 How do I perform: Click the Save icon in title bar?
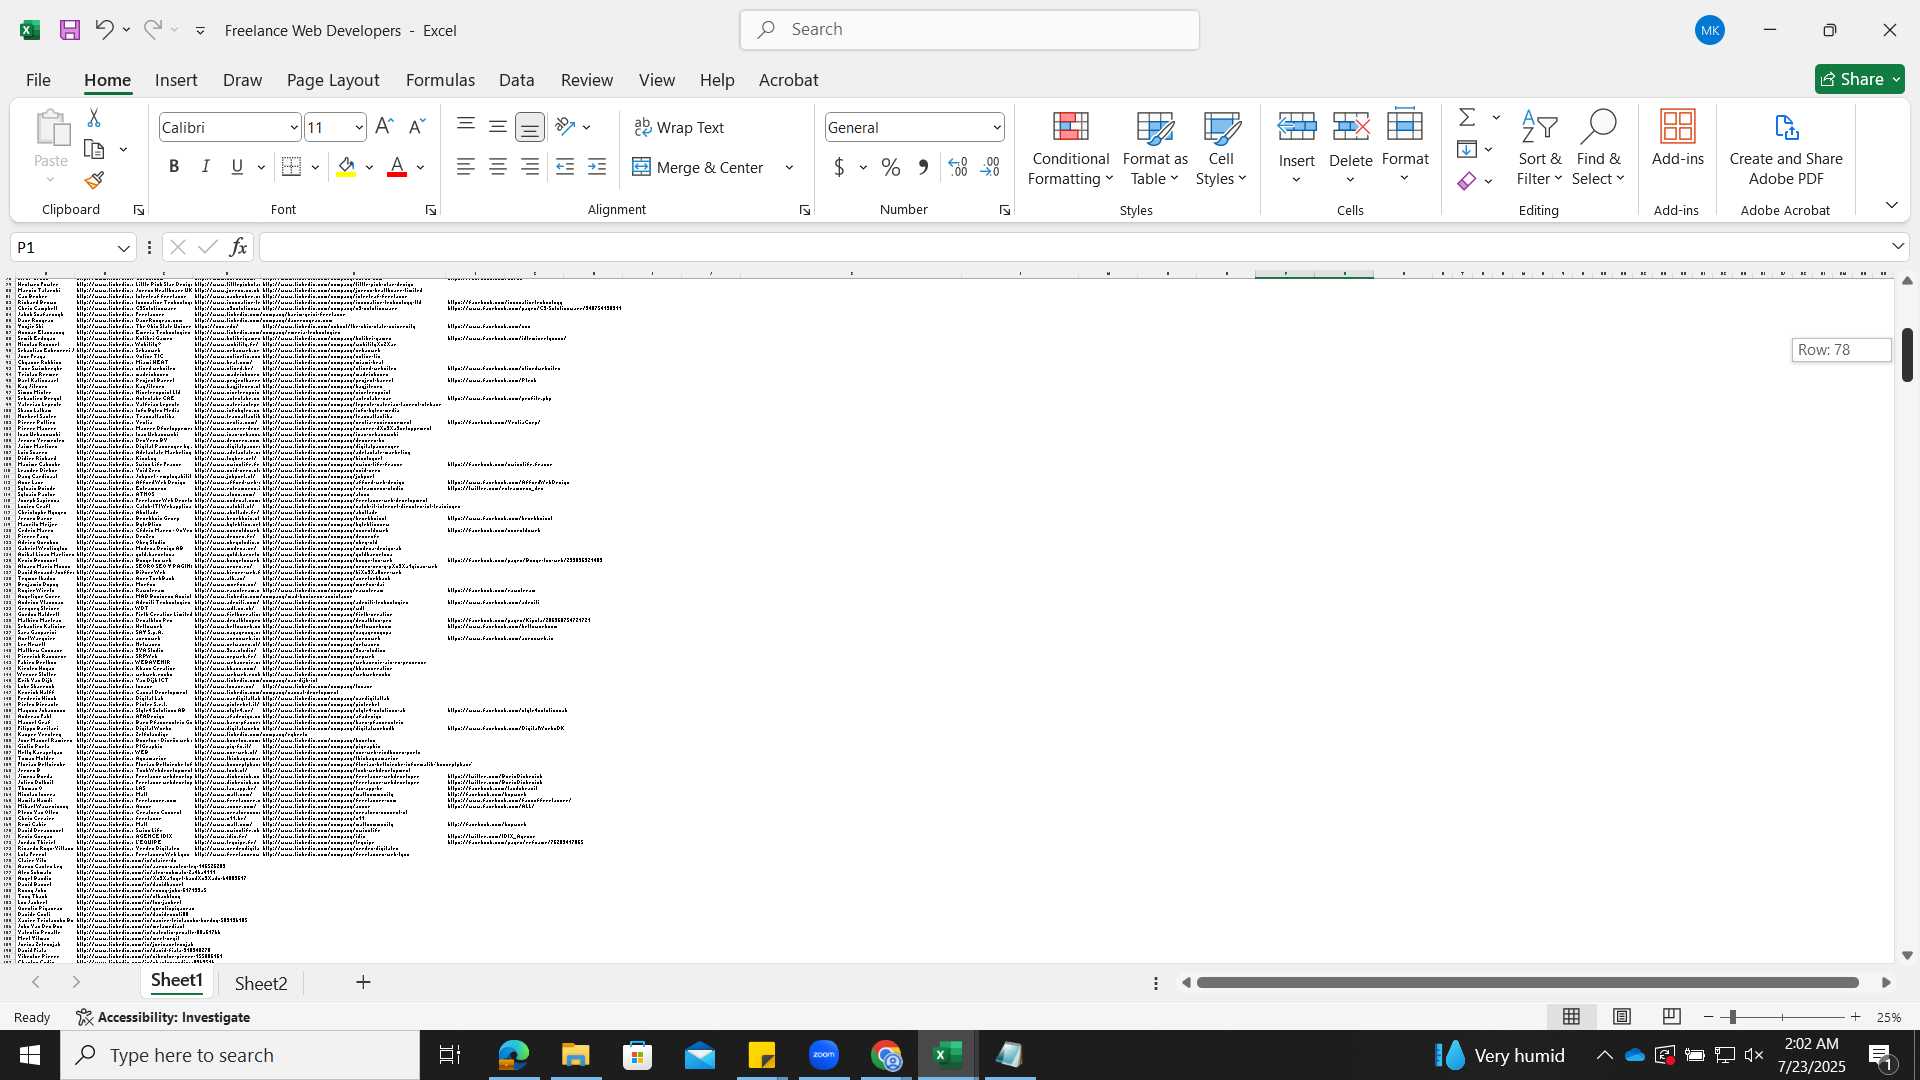pyautogui.click(x=69, y=30)
